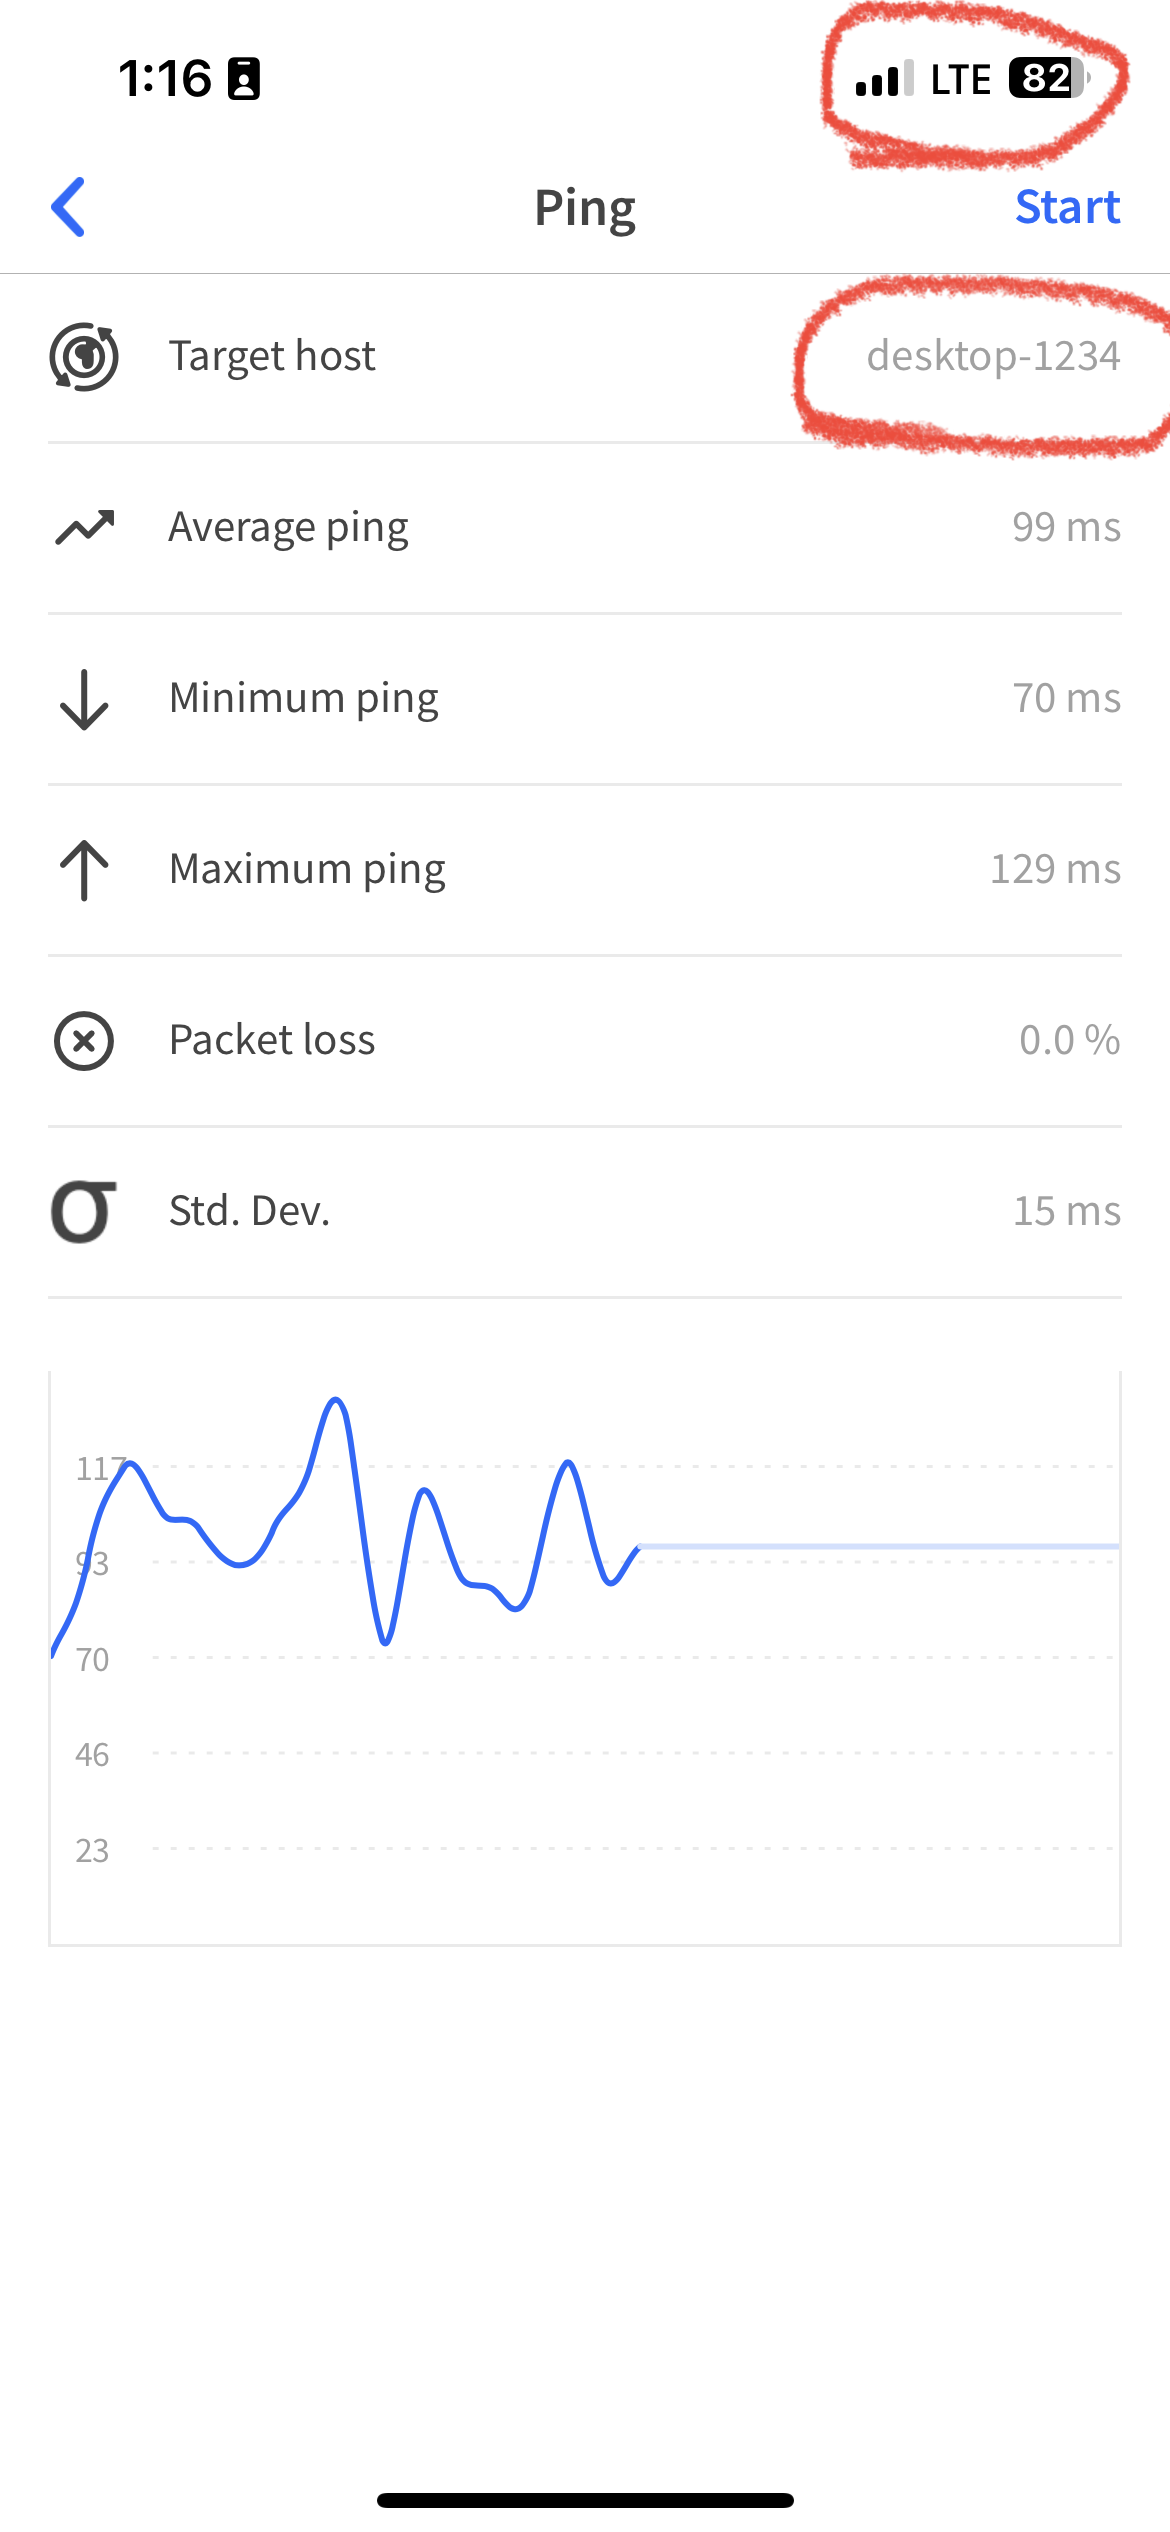Select the Maximum ping 129 ms value

pyautogui.click(x=1055, y=869)
